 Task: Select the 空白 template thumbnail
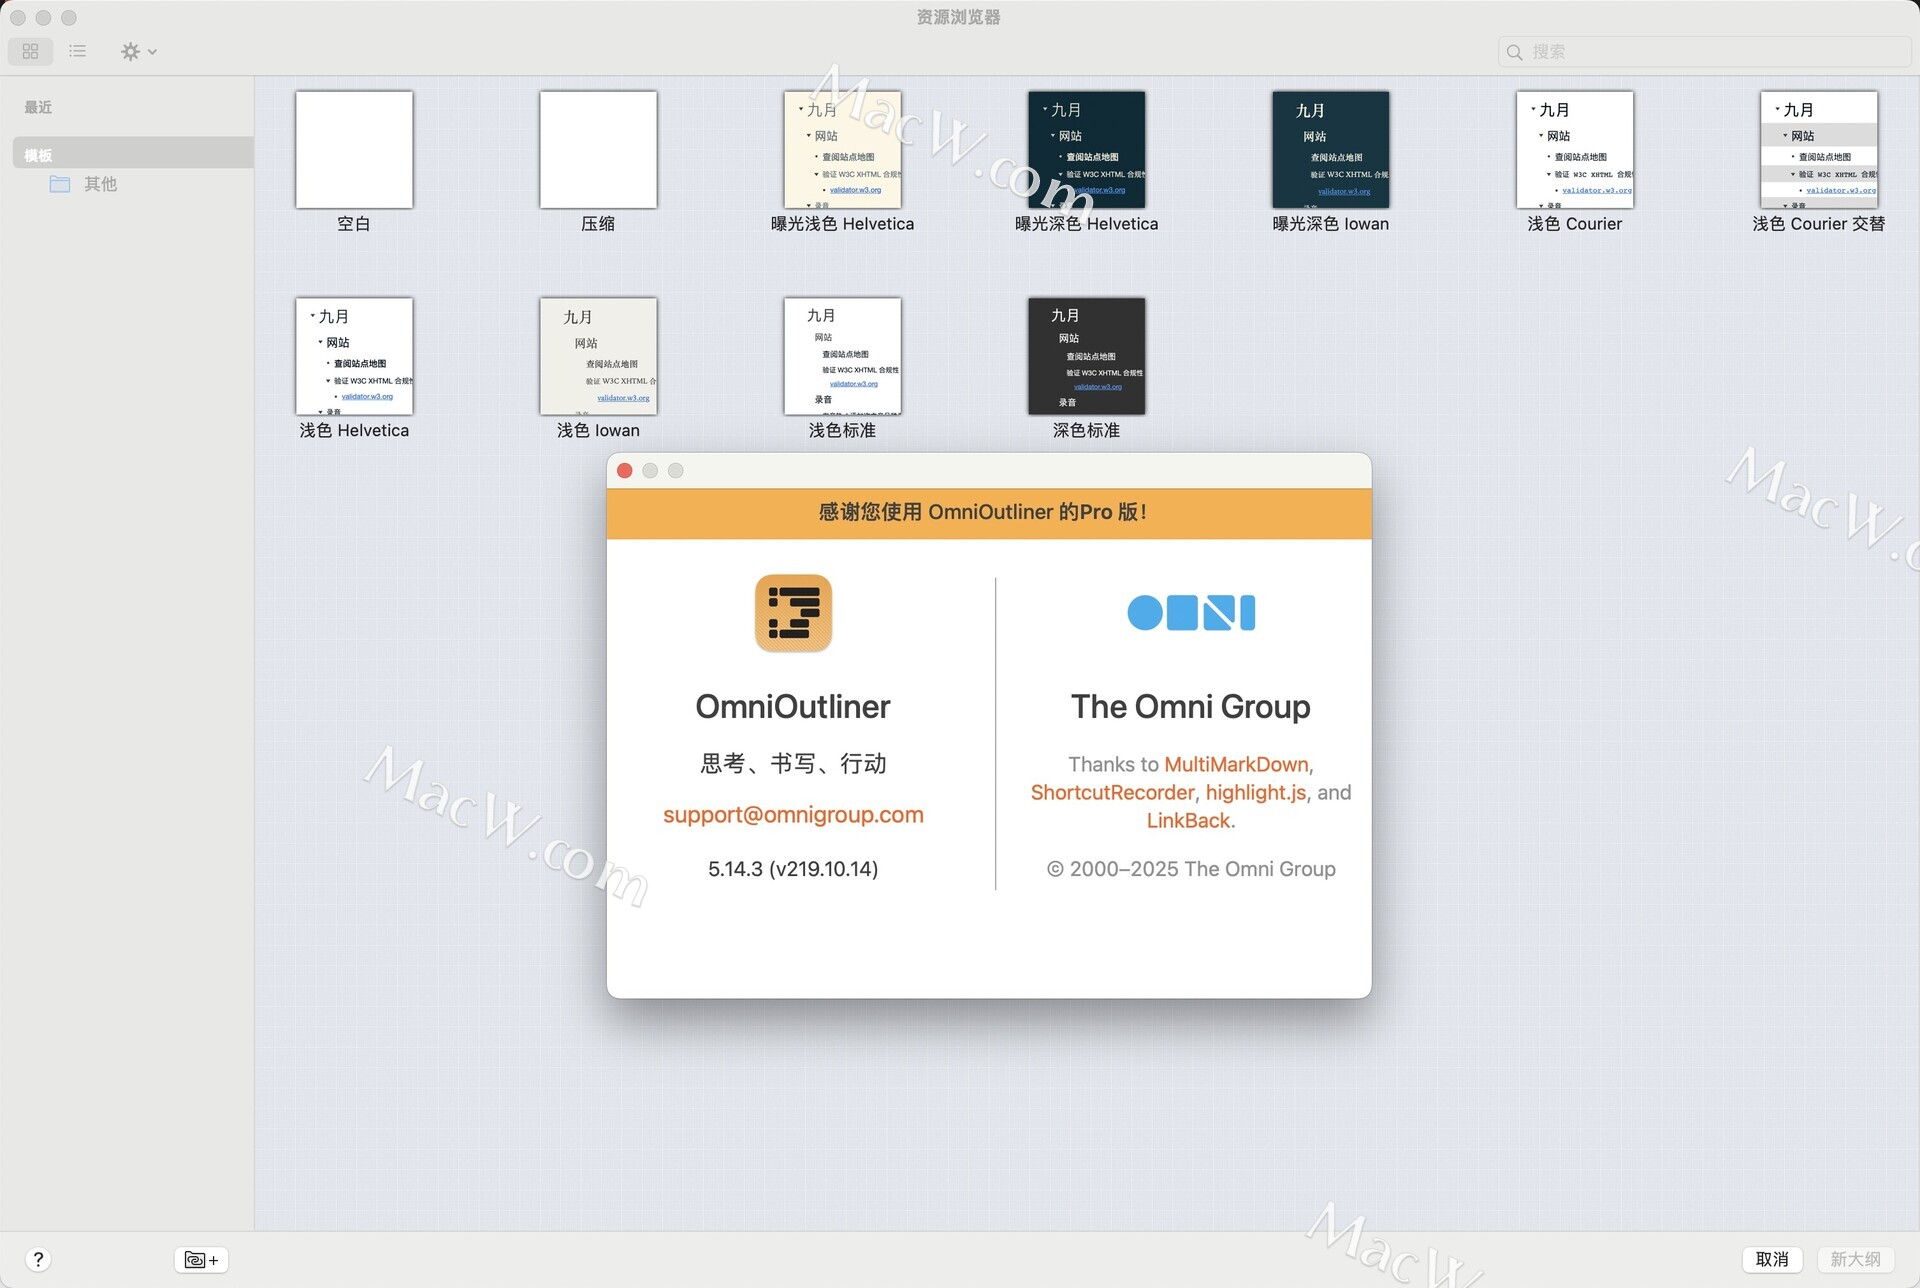click(354, 150)
